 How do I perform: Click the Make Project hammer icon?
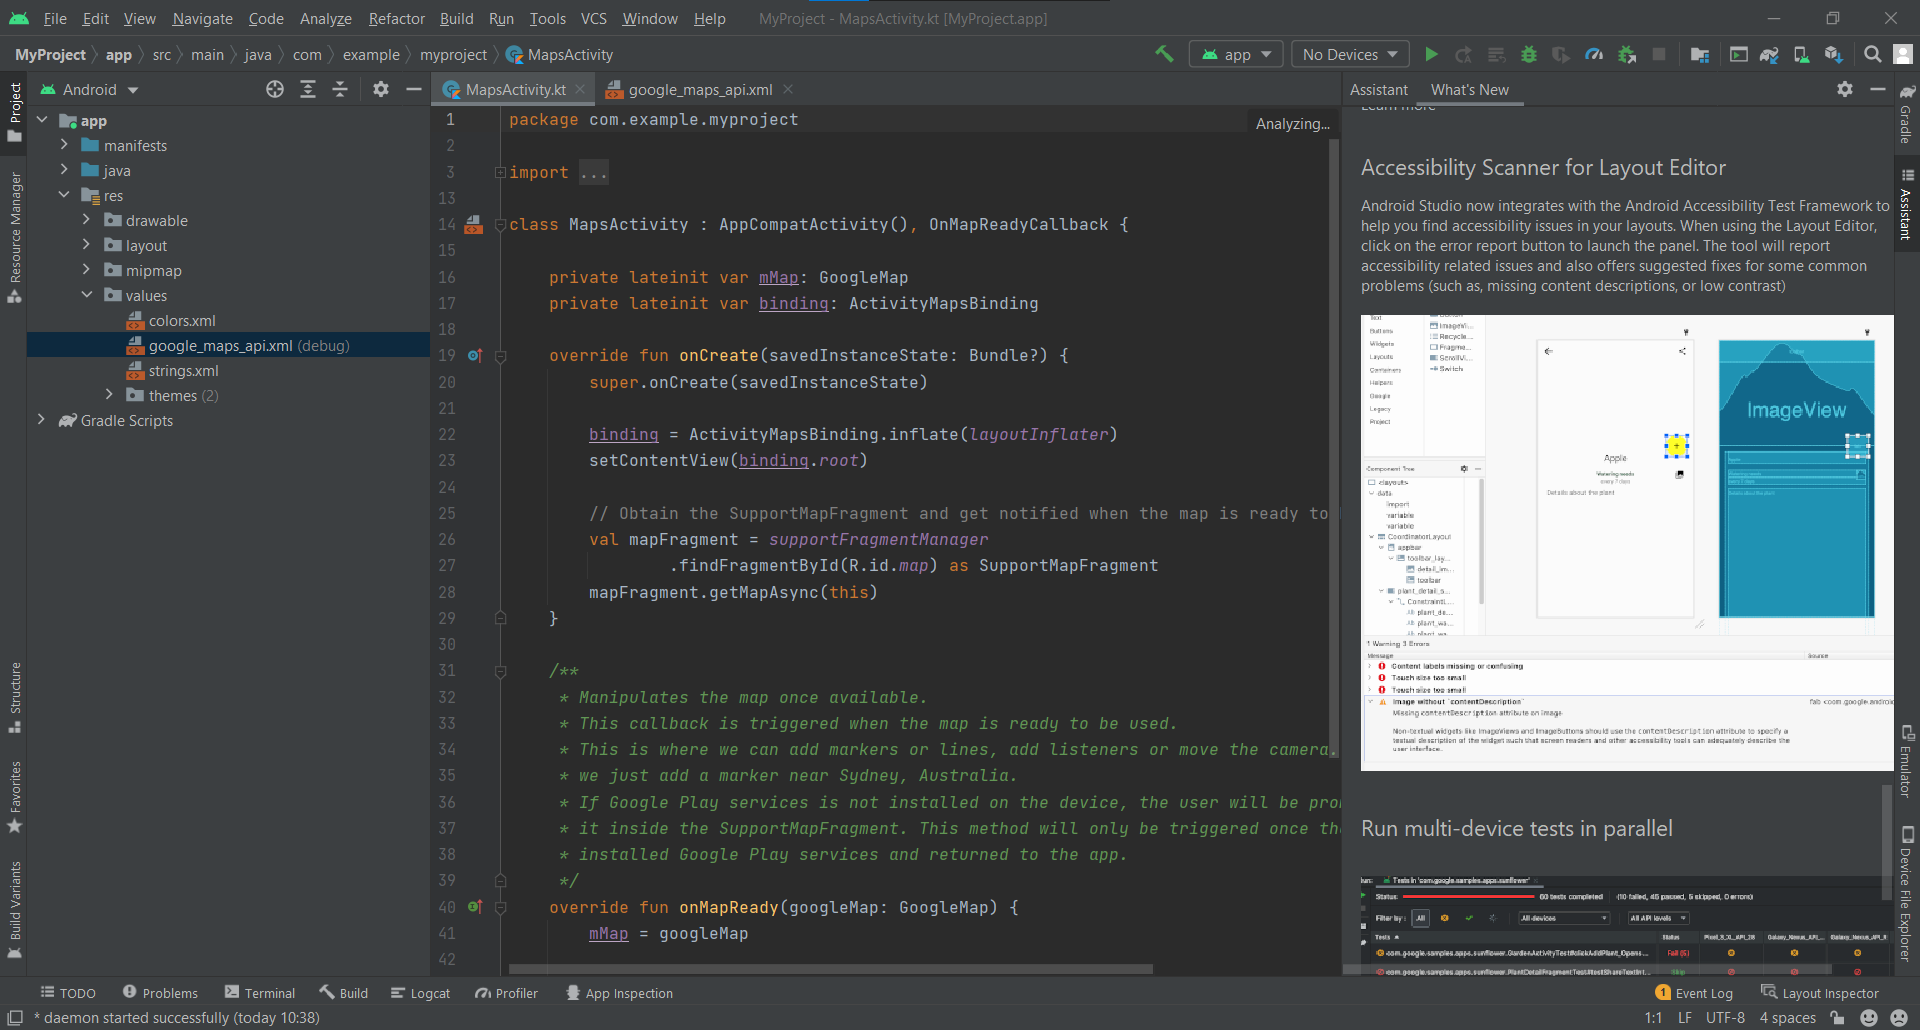(x=1164, y=54)
